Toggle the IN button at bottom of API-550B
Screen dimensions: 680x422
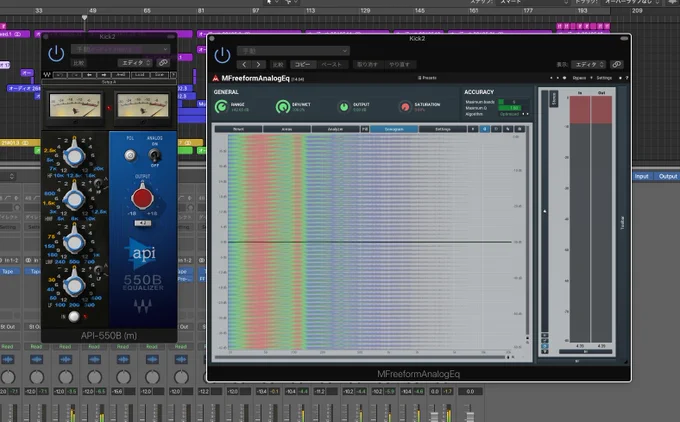click(x=74, y=317)
